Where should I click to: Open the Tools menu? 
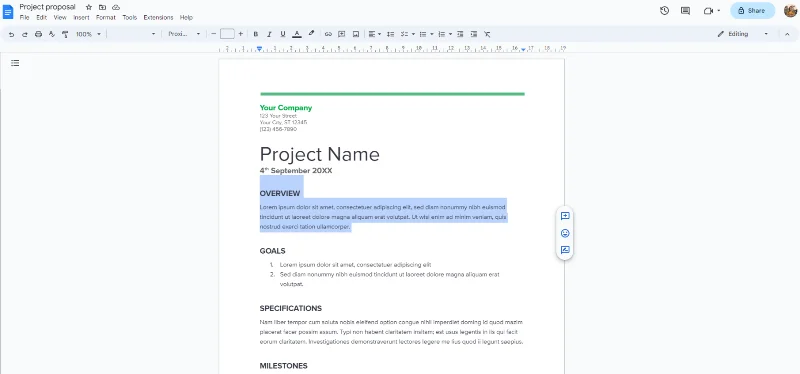[130, 17]
